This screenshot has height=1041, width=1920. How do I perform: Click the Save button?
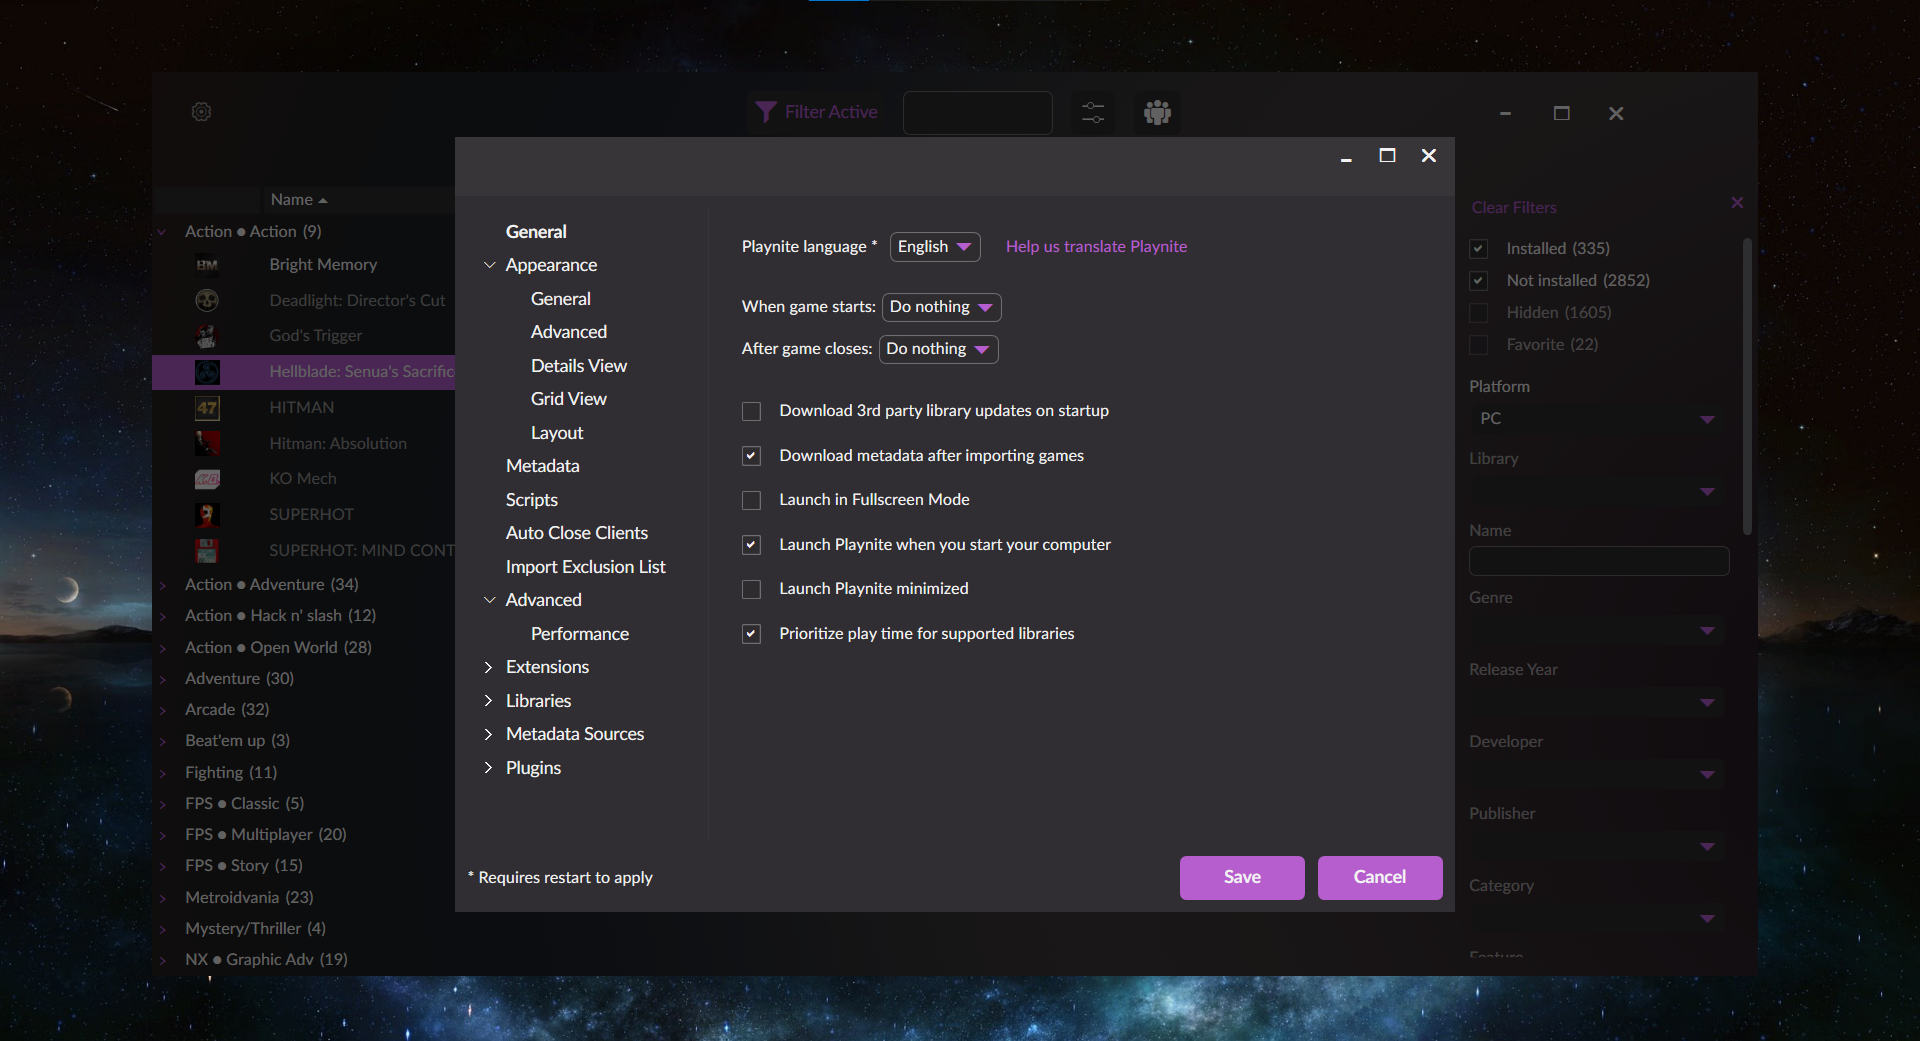1242,877
